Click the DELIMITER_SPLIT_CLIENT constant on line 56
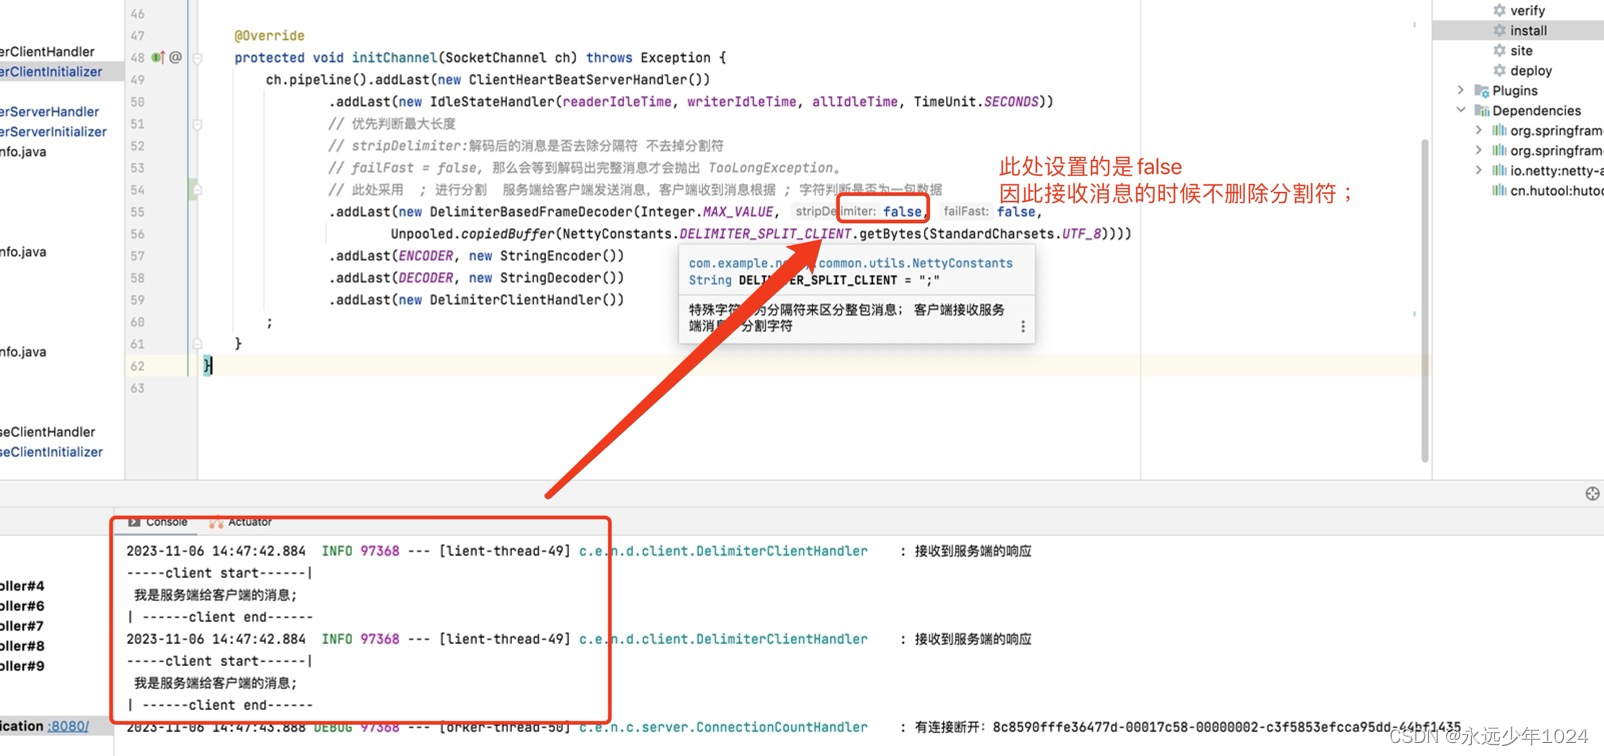This screenshot has height=756, width=1604. [x=766, y=234]
